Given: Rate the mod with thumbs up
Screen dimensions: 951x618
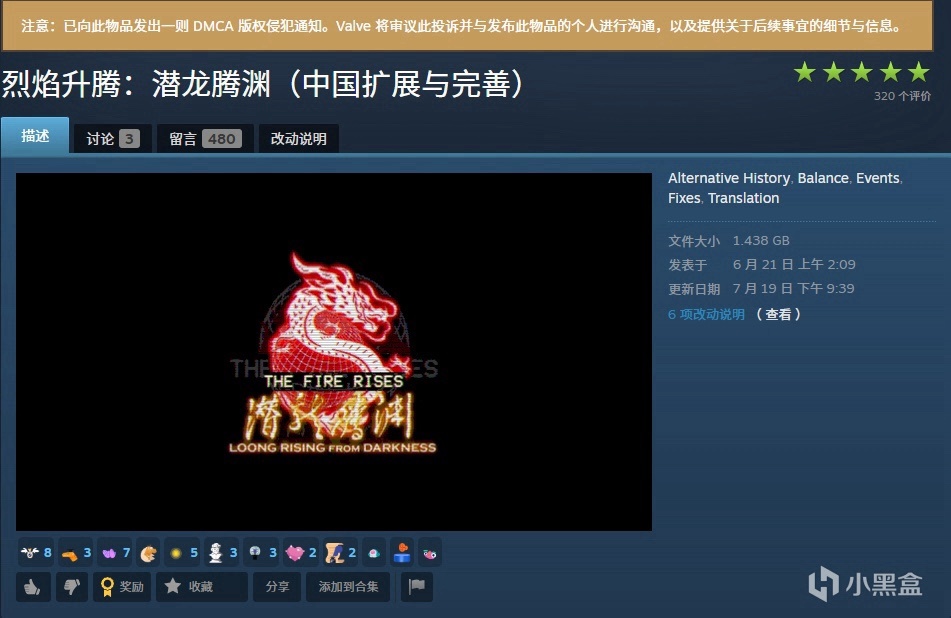Looking at the screenshot, I should pos(33,586).
